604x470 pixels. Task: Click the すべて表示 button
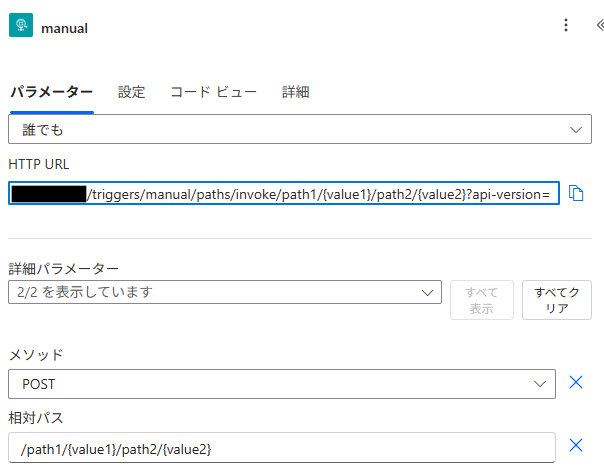tap(482, 300)
